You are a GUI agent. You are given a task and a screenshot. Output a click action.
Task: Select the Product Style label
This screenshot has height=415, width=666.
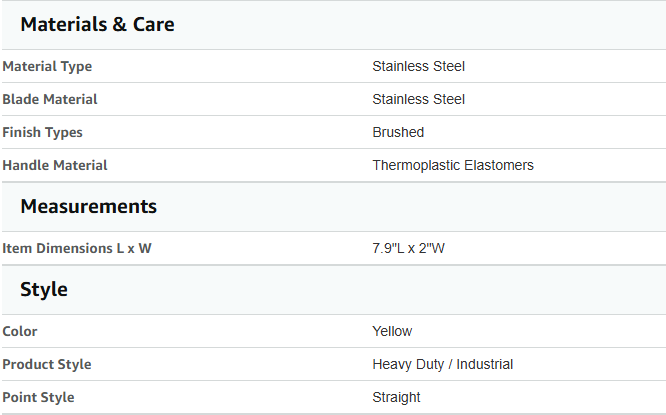pyautogui.click(x=47, y=364)
